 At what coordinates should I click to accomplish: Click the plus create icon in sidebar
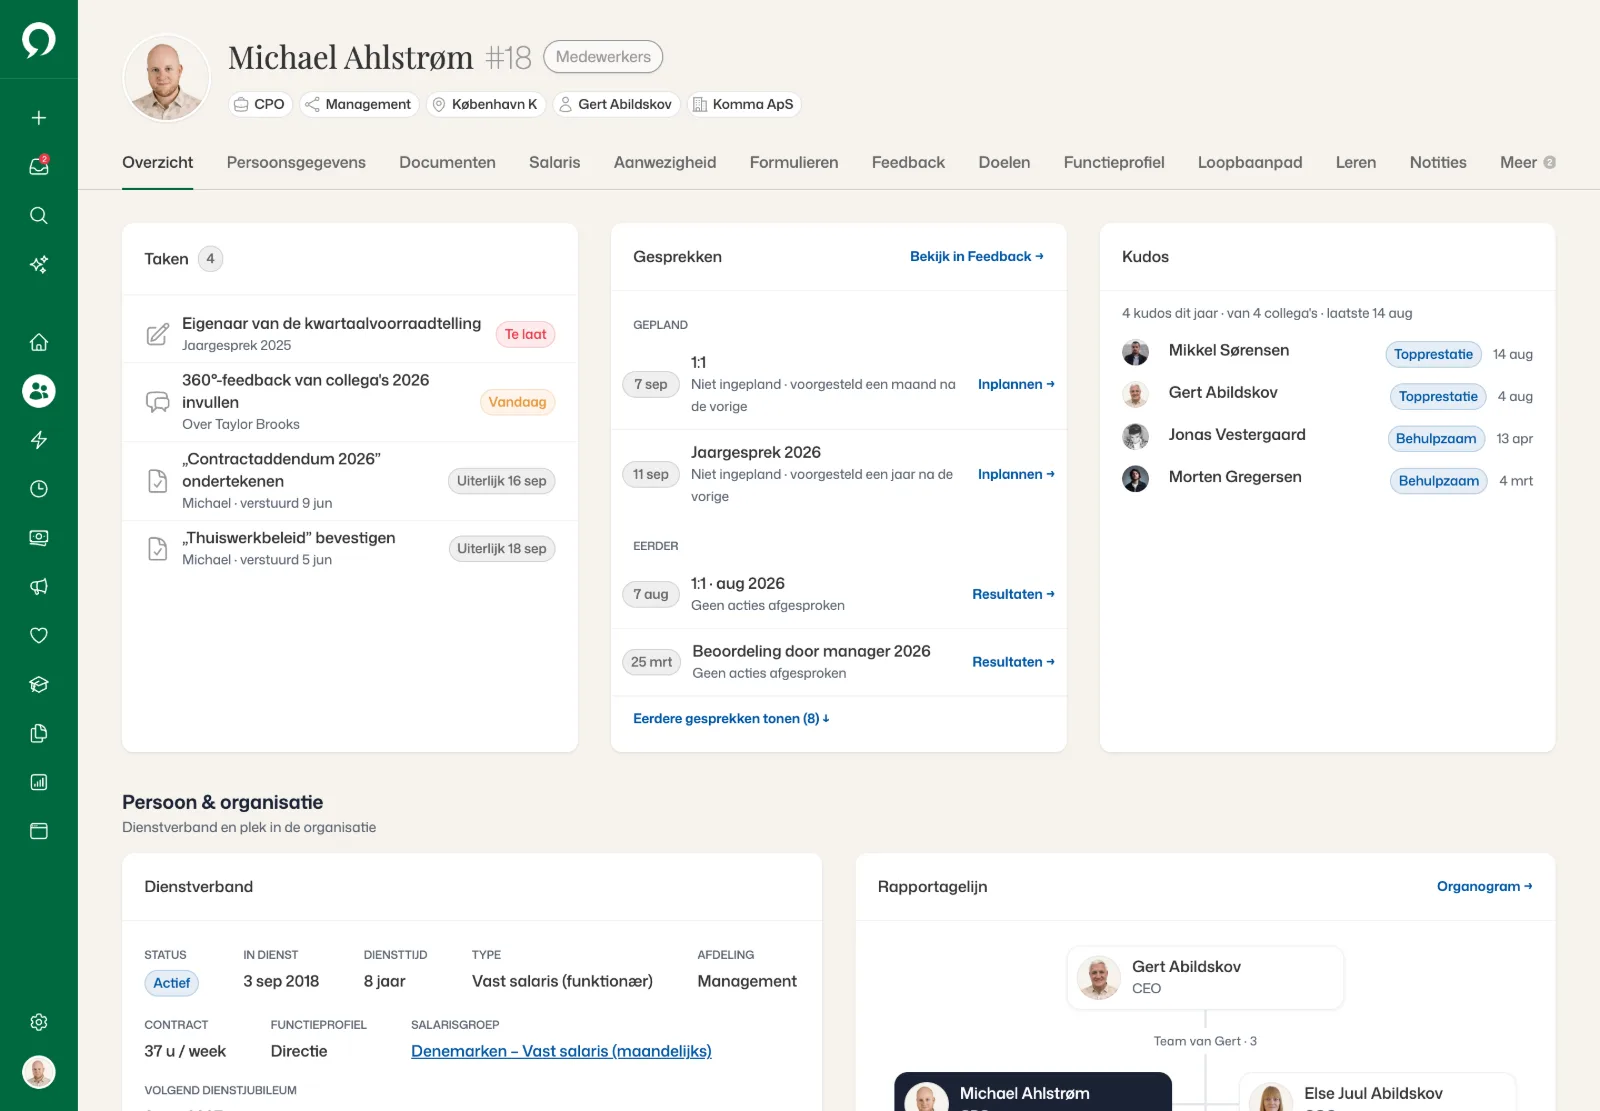tap(39, 118)
